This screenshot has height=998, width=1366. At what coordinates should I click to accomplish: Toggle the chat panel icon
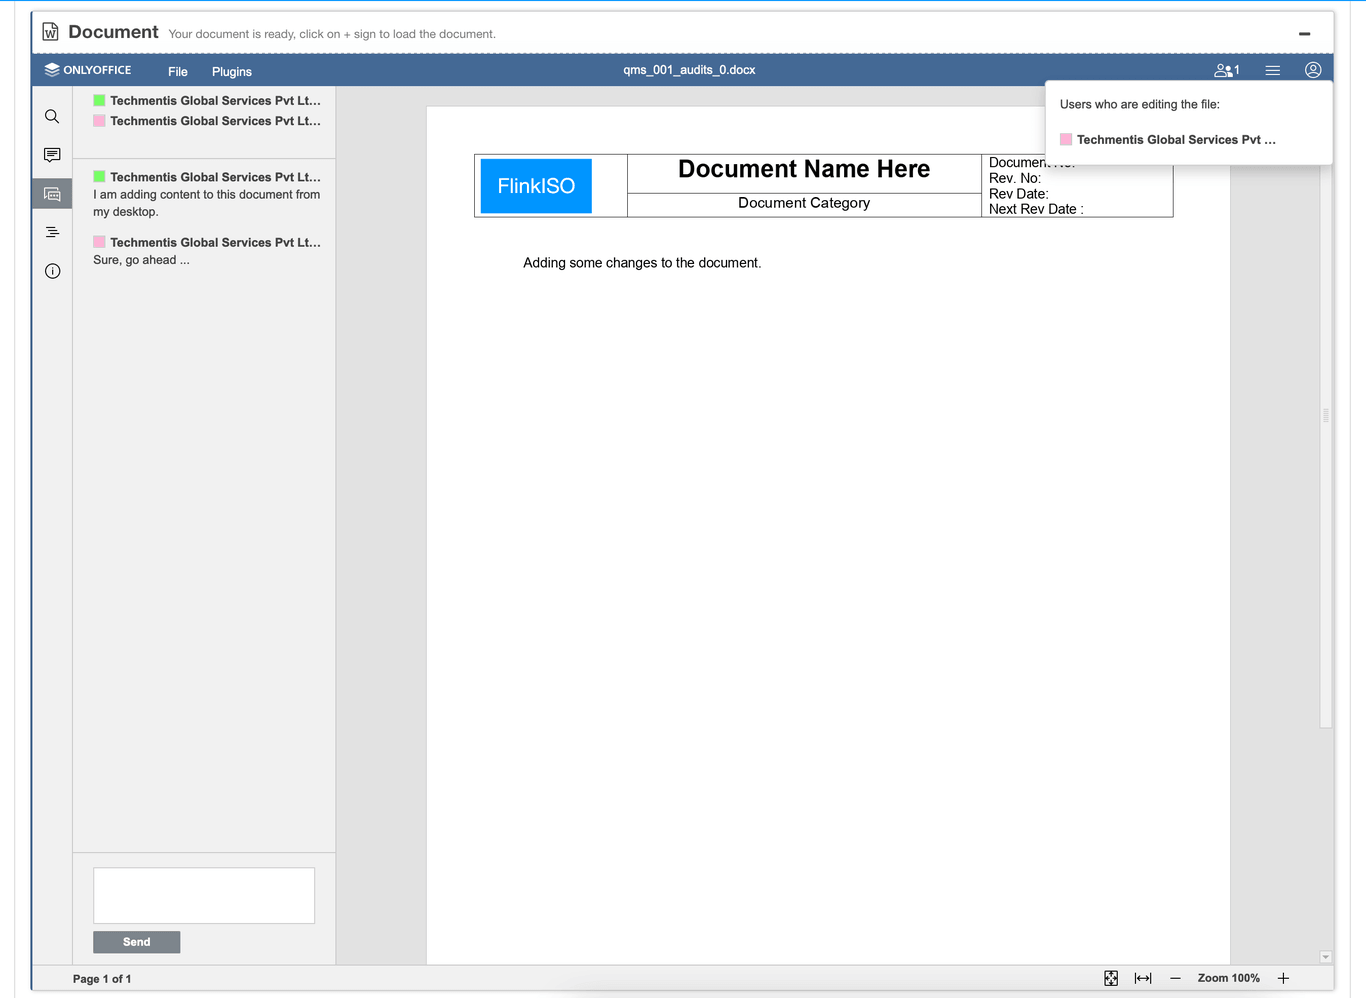tap(52, 194)
